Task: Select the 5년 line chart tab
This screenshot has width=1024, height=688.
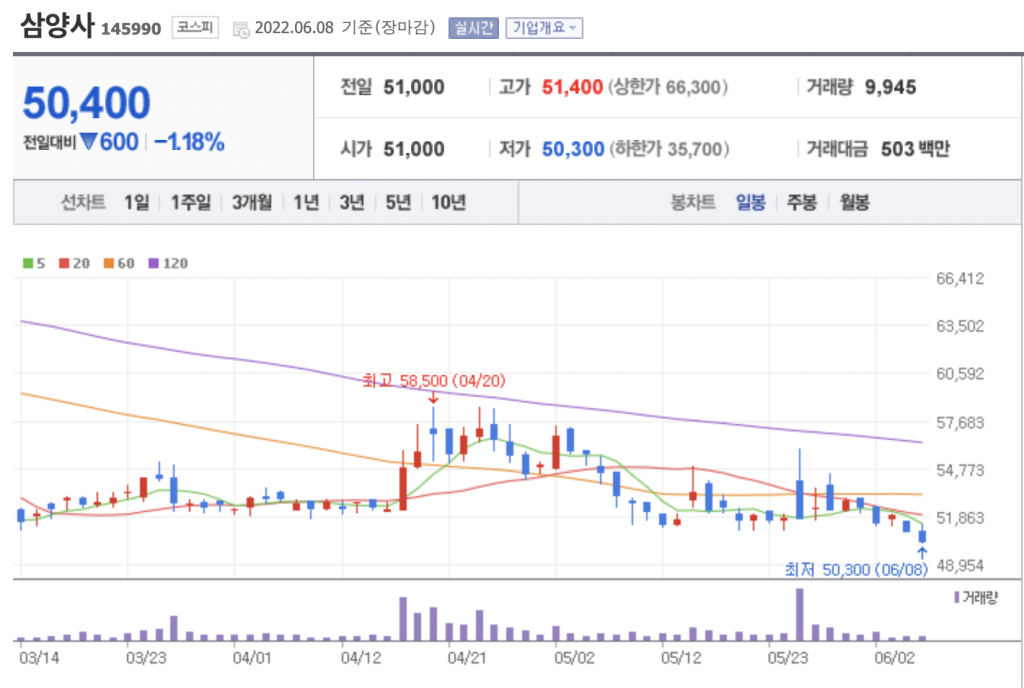Action: [x=398, y=202]
